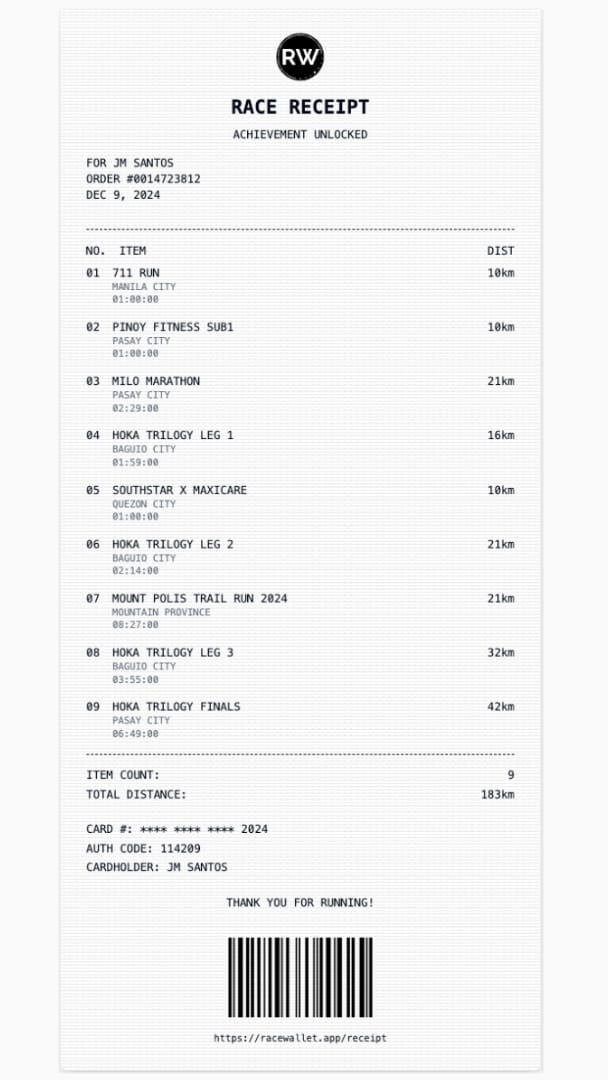608x1080 pixels.
Task: Click the barcode image
Action: [x=300, y=977]
